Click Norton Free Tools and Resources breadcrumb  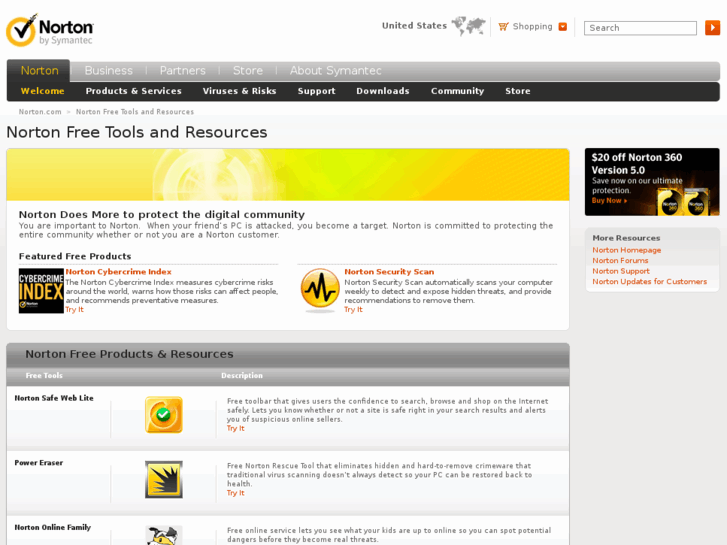coord(135,112)
